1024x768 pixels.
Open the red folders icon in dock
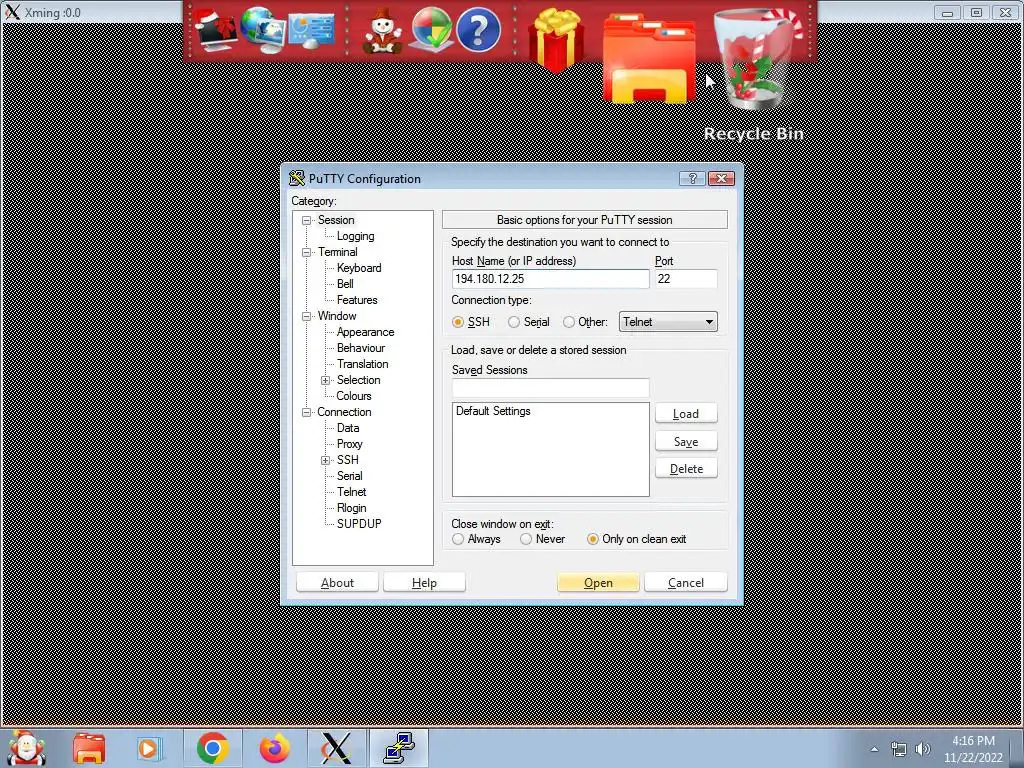click(648, 59)
